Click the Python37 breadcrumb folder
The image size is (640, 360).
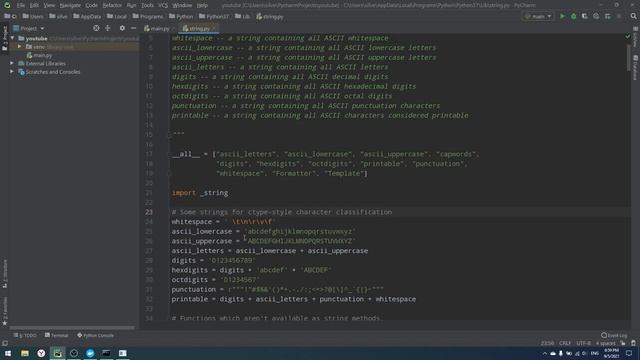coord(214,17)
